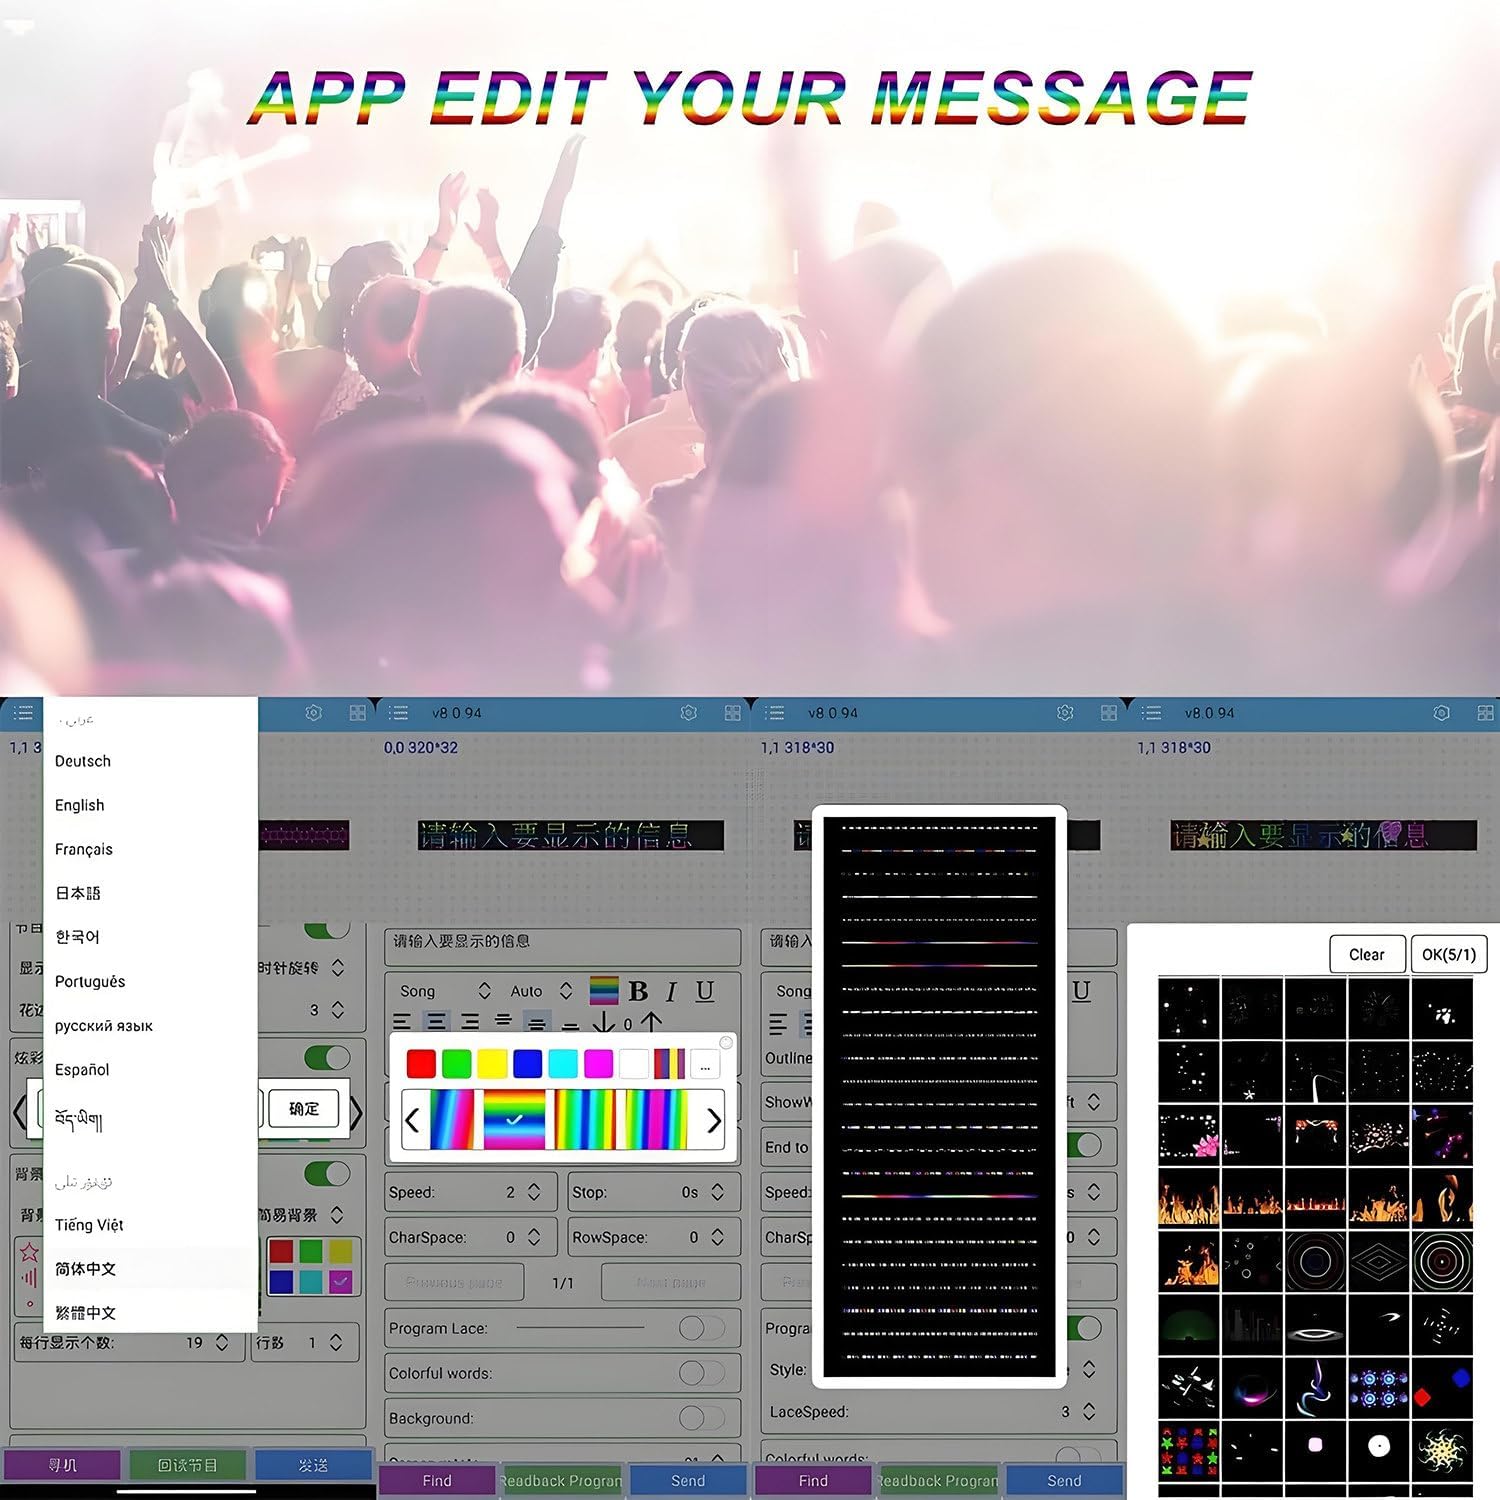Open the Style selector arrows
This screenshot has height=1500, width=1500.
[x=1089, y=1369]
